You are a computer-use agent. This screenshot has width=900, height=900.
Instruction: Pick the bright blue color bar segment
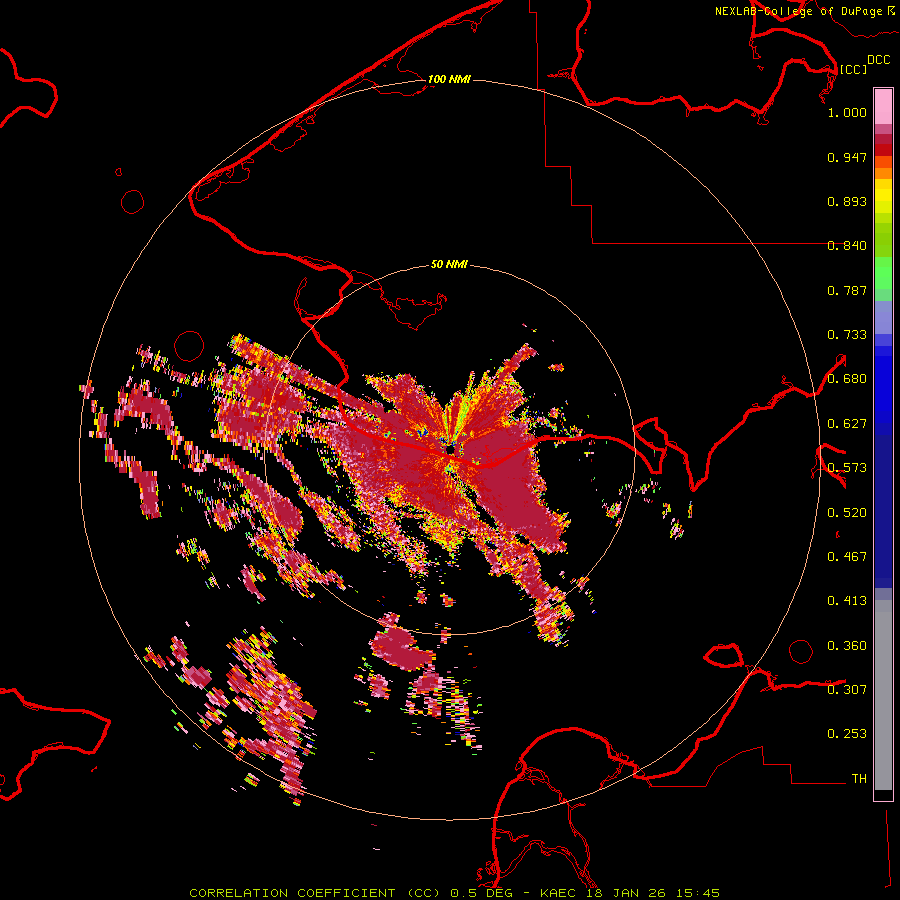tap(883, 385)
